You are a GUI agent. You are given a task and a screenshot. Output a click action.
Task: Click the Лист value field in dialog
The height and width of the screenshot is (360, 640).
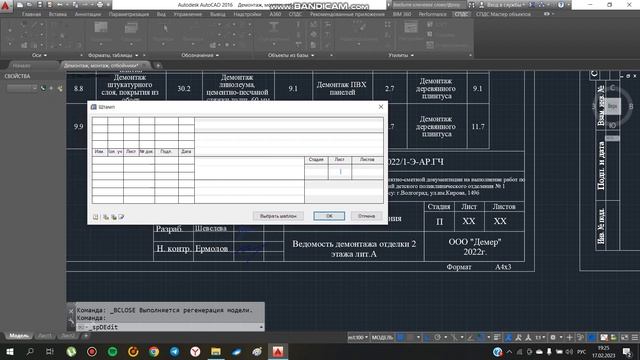click(340, 171)
